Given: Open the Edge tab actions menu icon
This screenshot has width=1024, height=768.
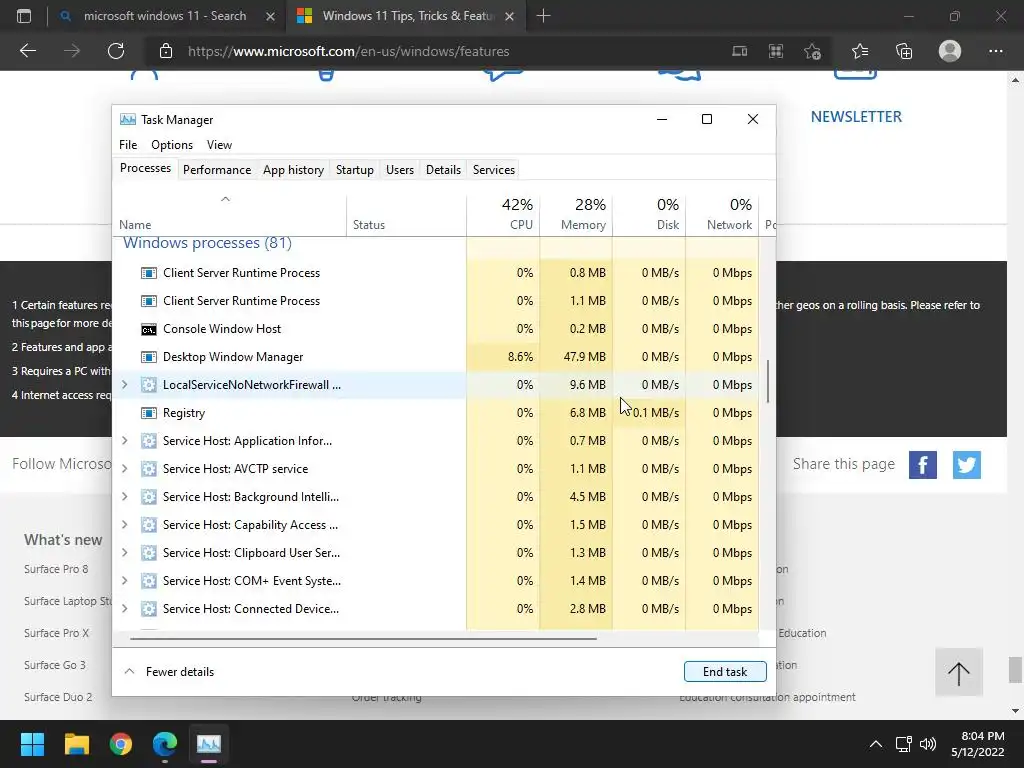Looking at the screenshot, I should tap(24, 16).
